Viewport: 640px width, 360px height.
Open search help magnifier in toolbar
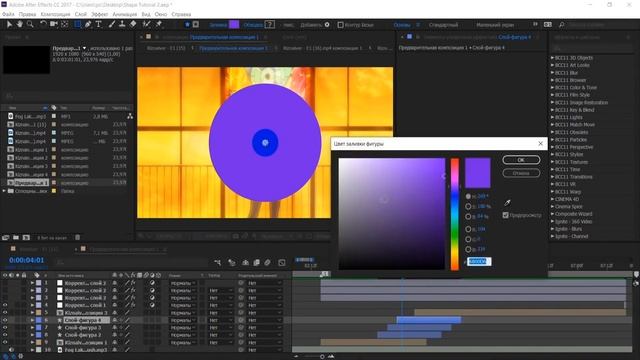[562, 25]
